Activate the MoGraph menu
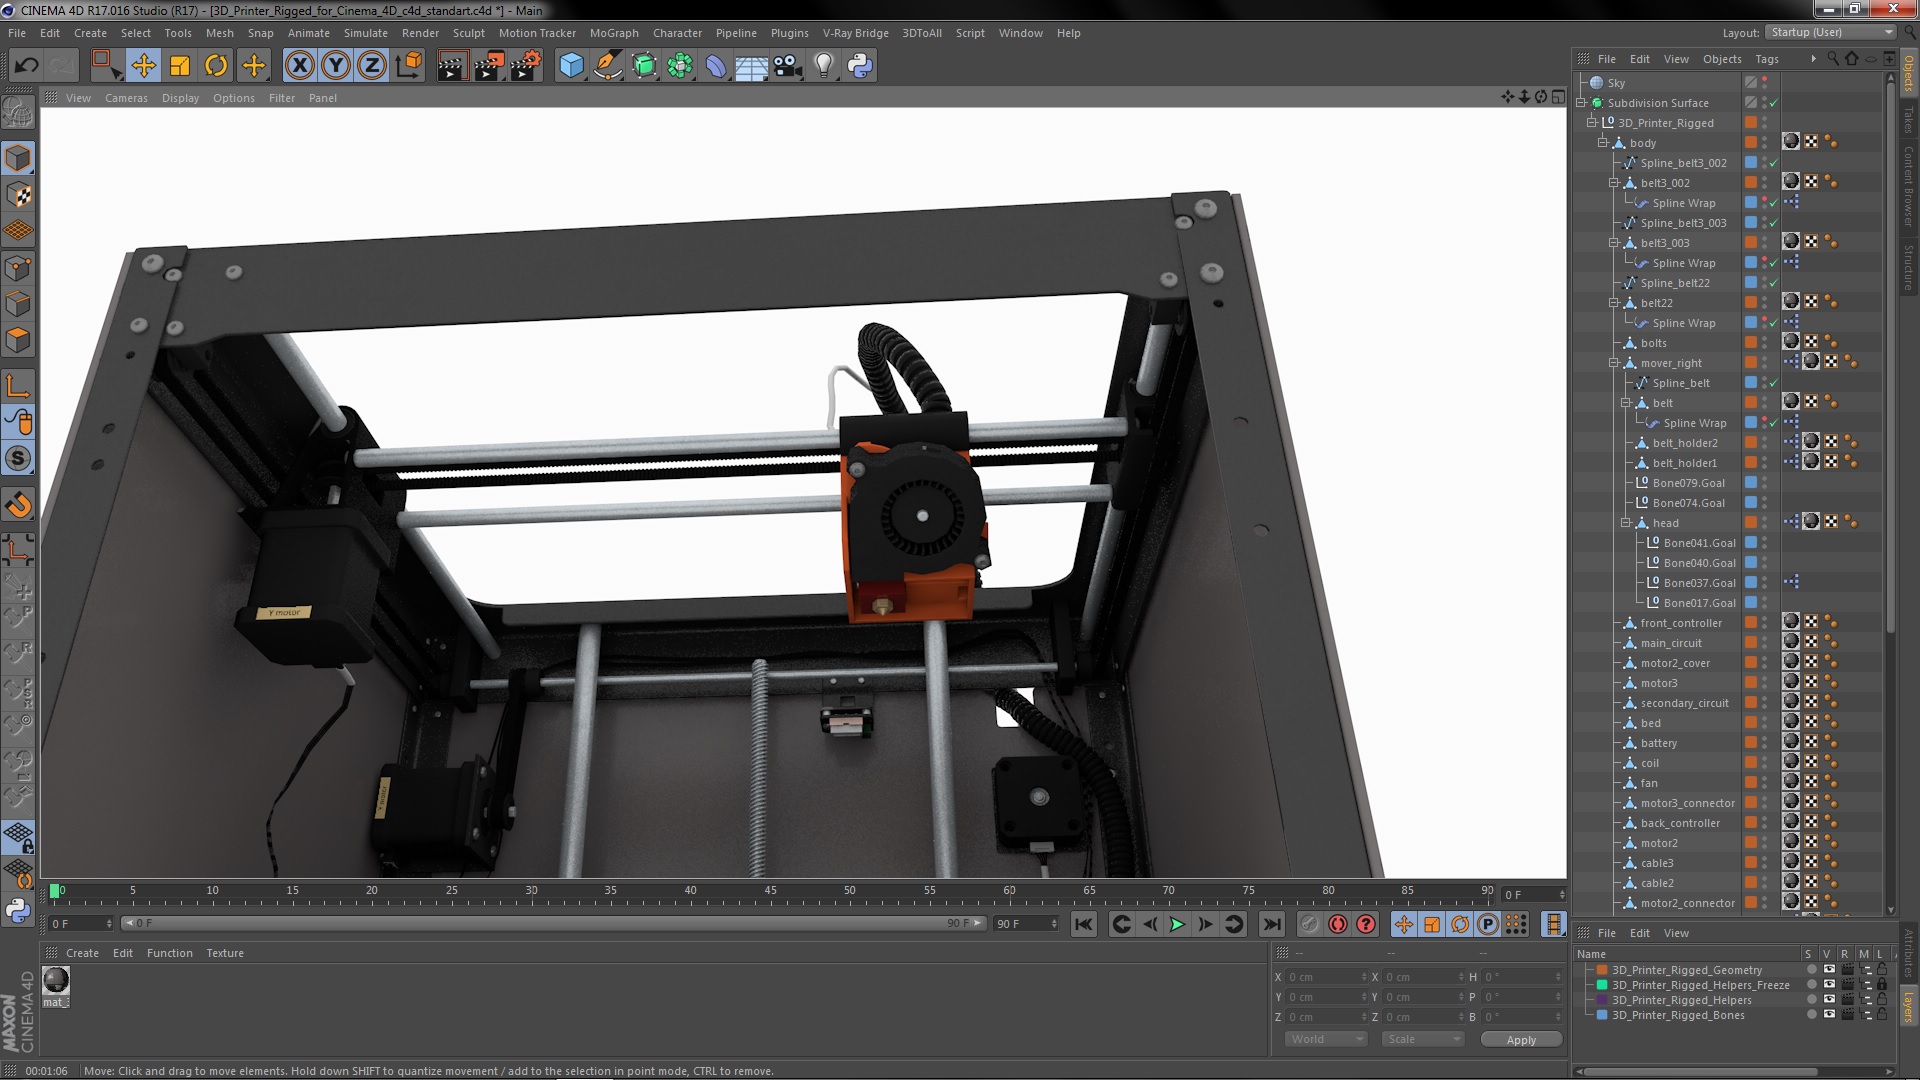Viewport: 1920px width, 1080px height. tap(611, 32)
